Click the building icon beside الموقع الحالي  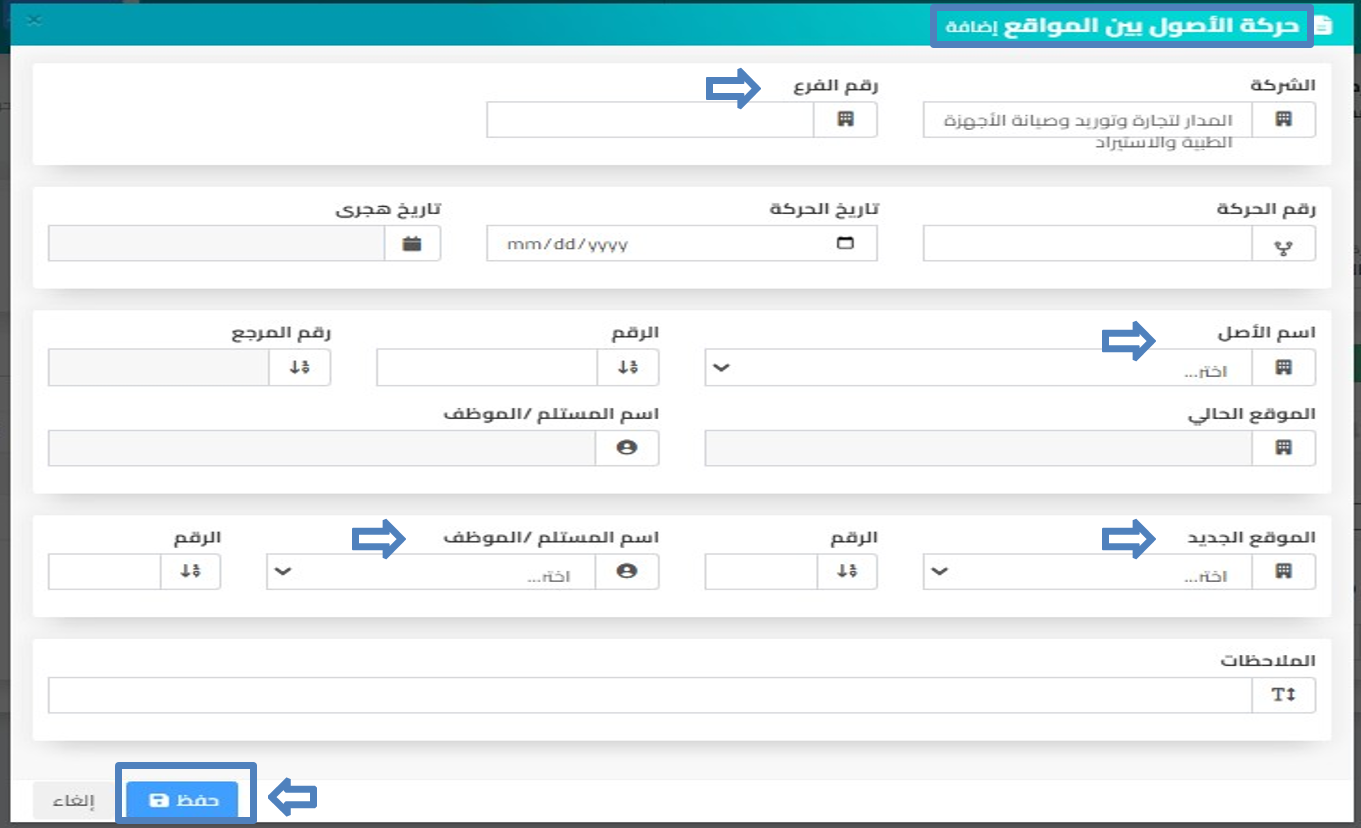tap(1284, 448)
